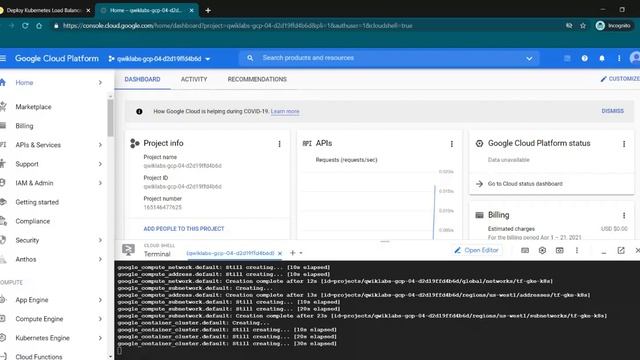Open the notifications bell
The image size is (640, 360).
click(602, 58)
